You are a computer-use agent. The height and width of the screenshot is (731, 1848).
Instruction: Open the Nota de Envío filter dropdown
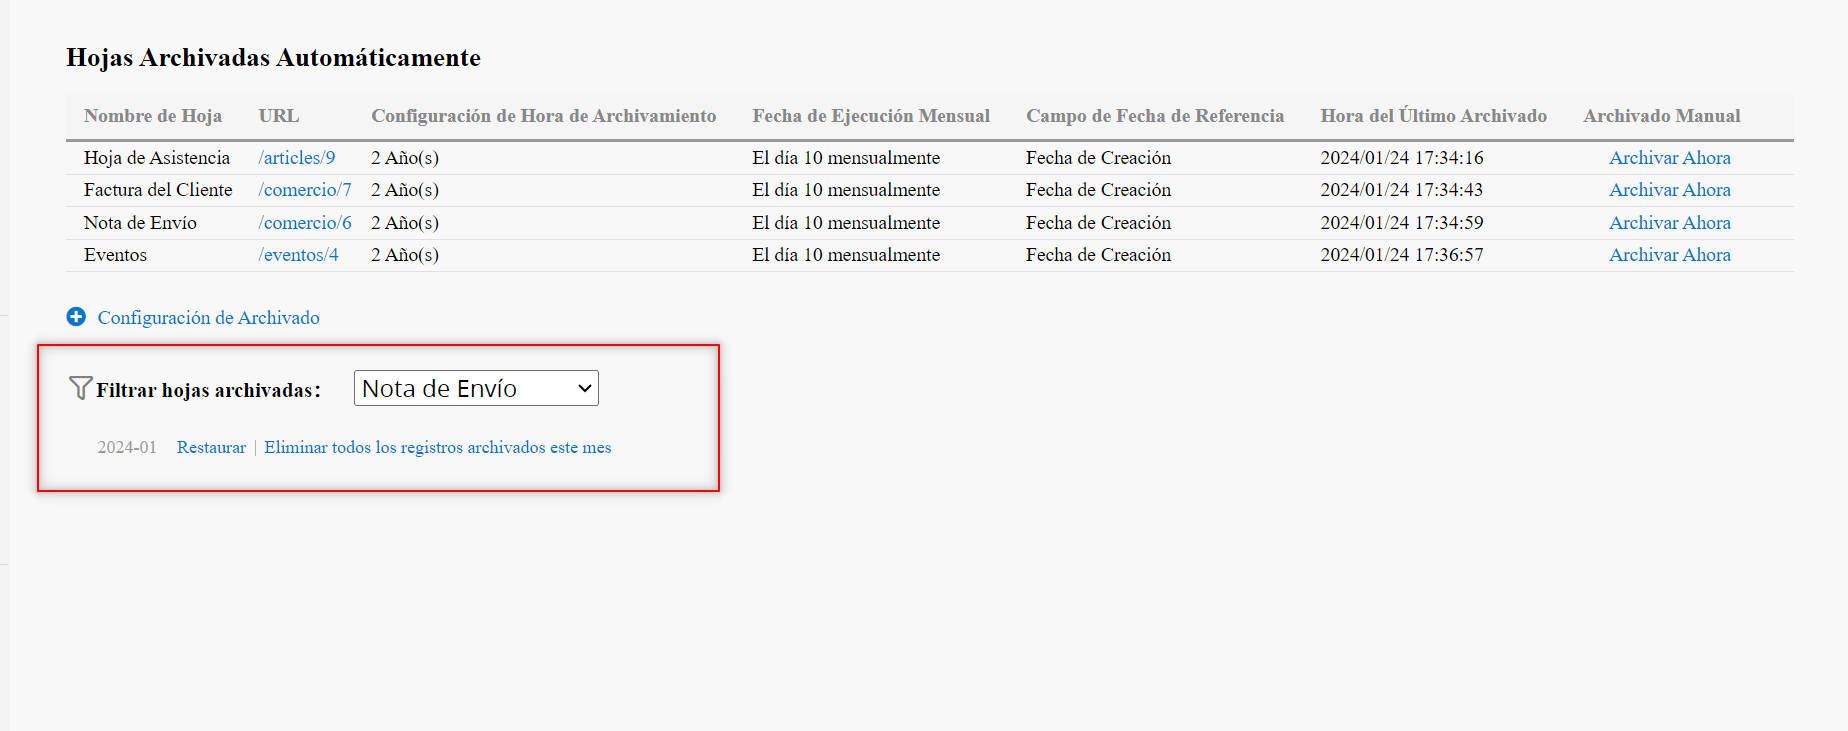tap(476, 388)
